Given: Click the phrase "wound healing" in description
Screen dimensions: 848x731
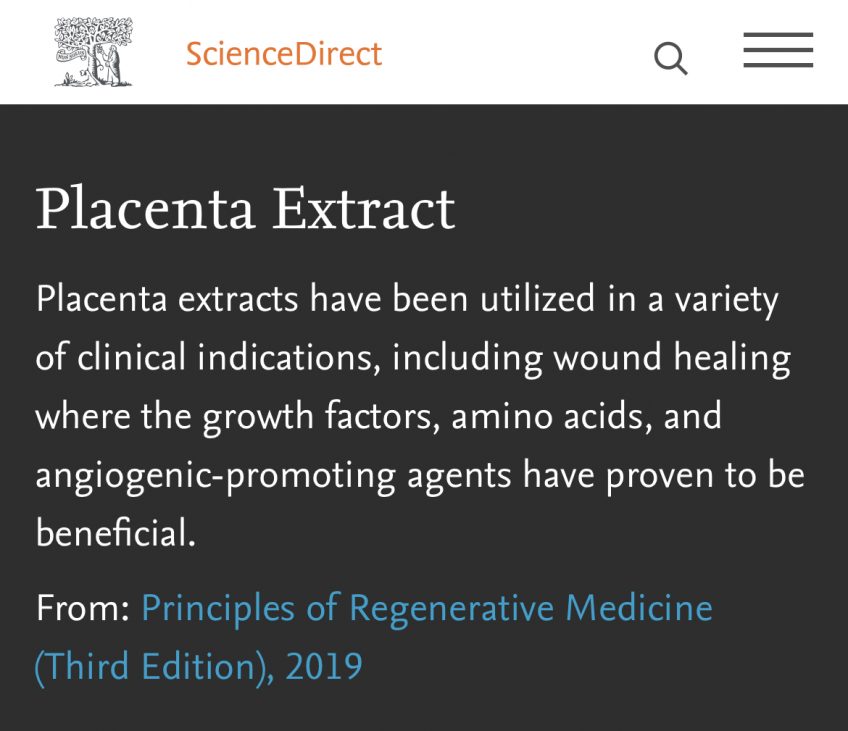Looking at the screenshot, I should pyautogui.click(x=672, y=359).
